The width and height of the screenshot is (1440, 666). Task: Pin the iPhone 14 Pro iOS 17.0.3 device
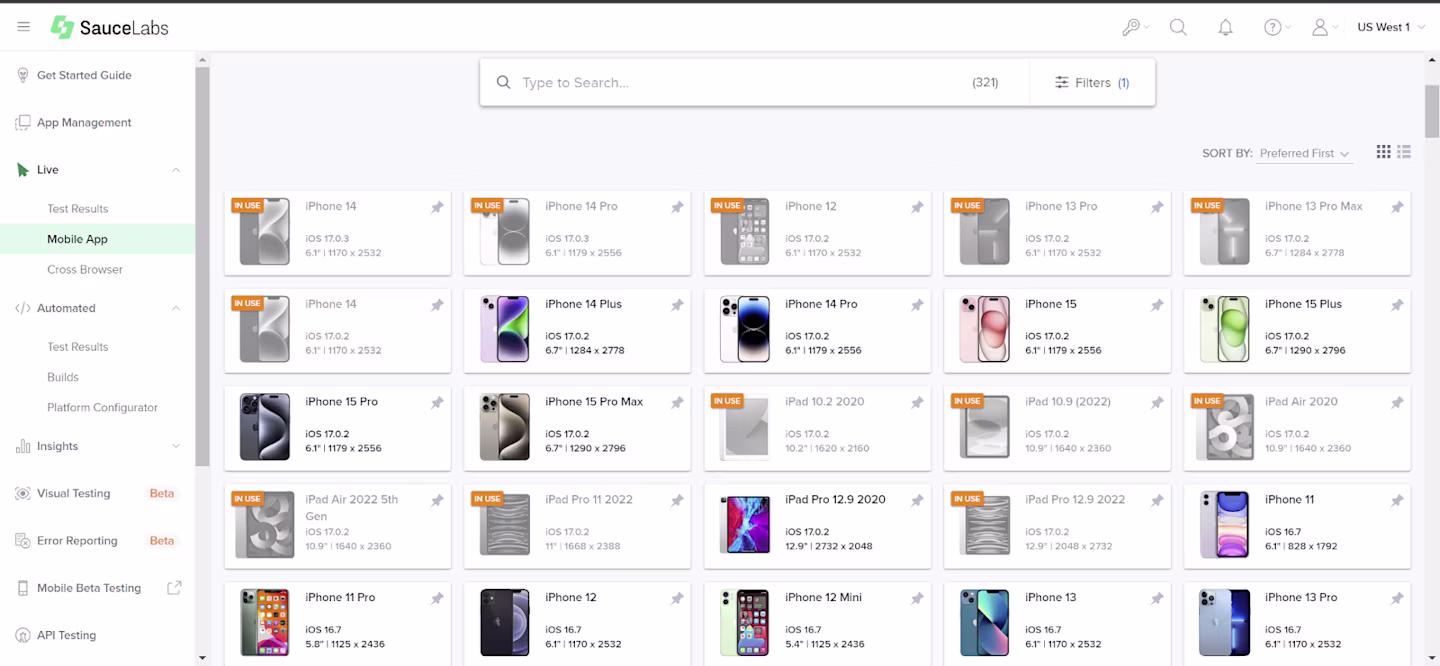point(677,207)
